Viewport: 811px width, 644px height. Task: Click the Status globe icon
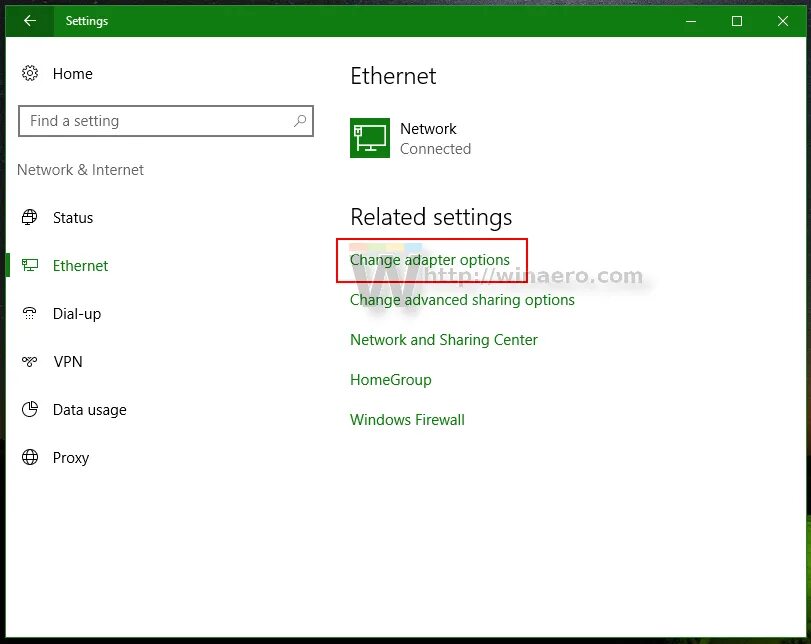(x=29, y=217)
